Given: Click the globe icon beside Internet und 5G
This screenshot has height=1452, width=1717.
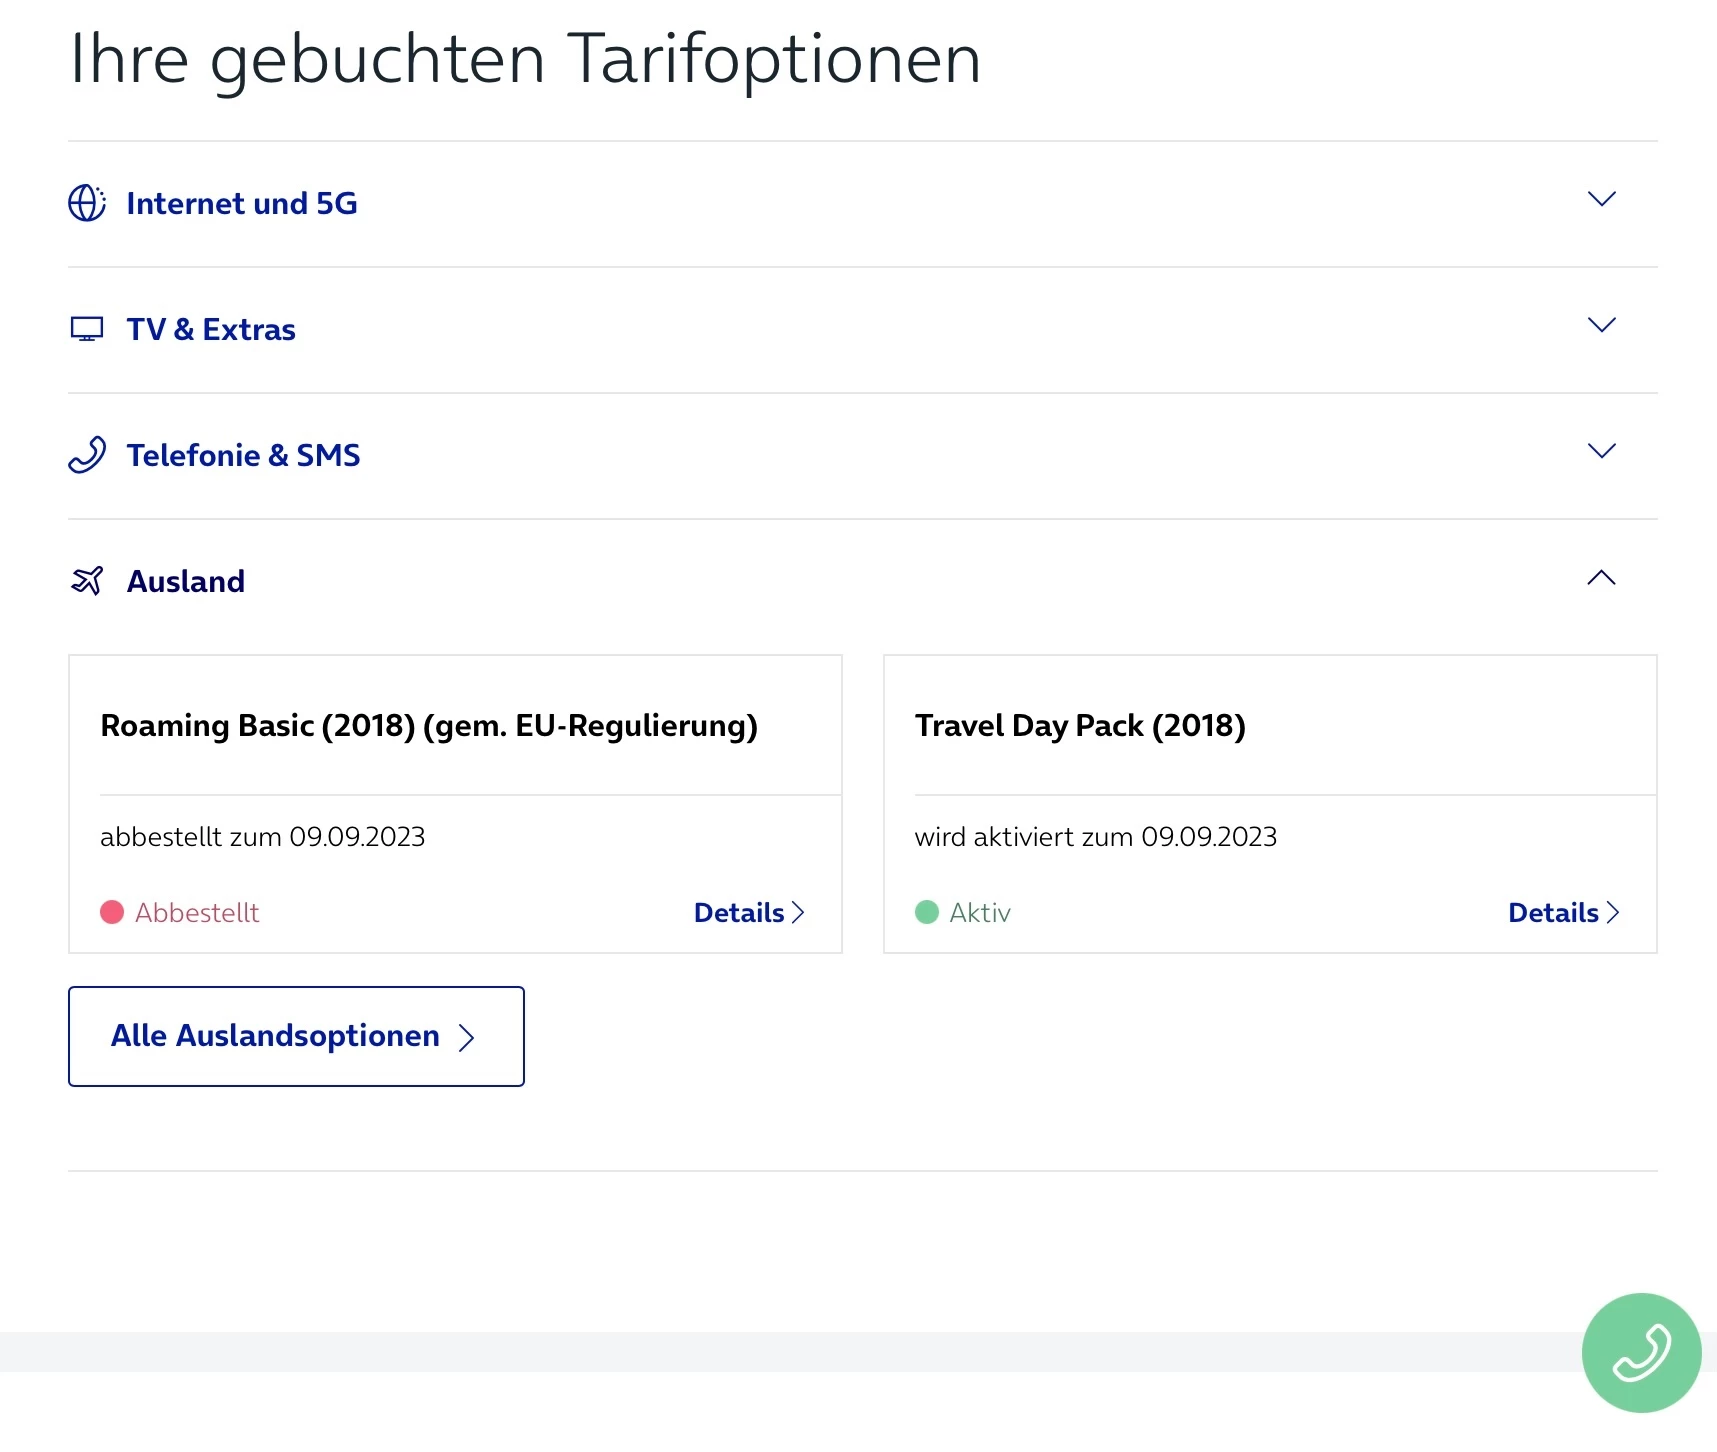Looking at the screenshot, I should 87,203.
